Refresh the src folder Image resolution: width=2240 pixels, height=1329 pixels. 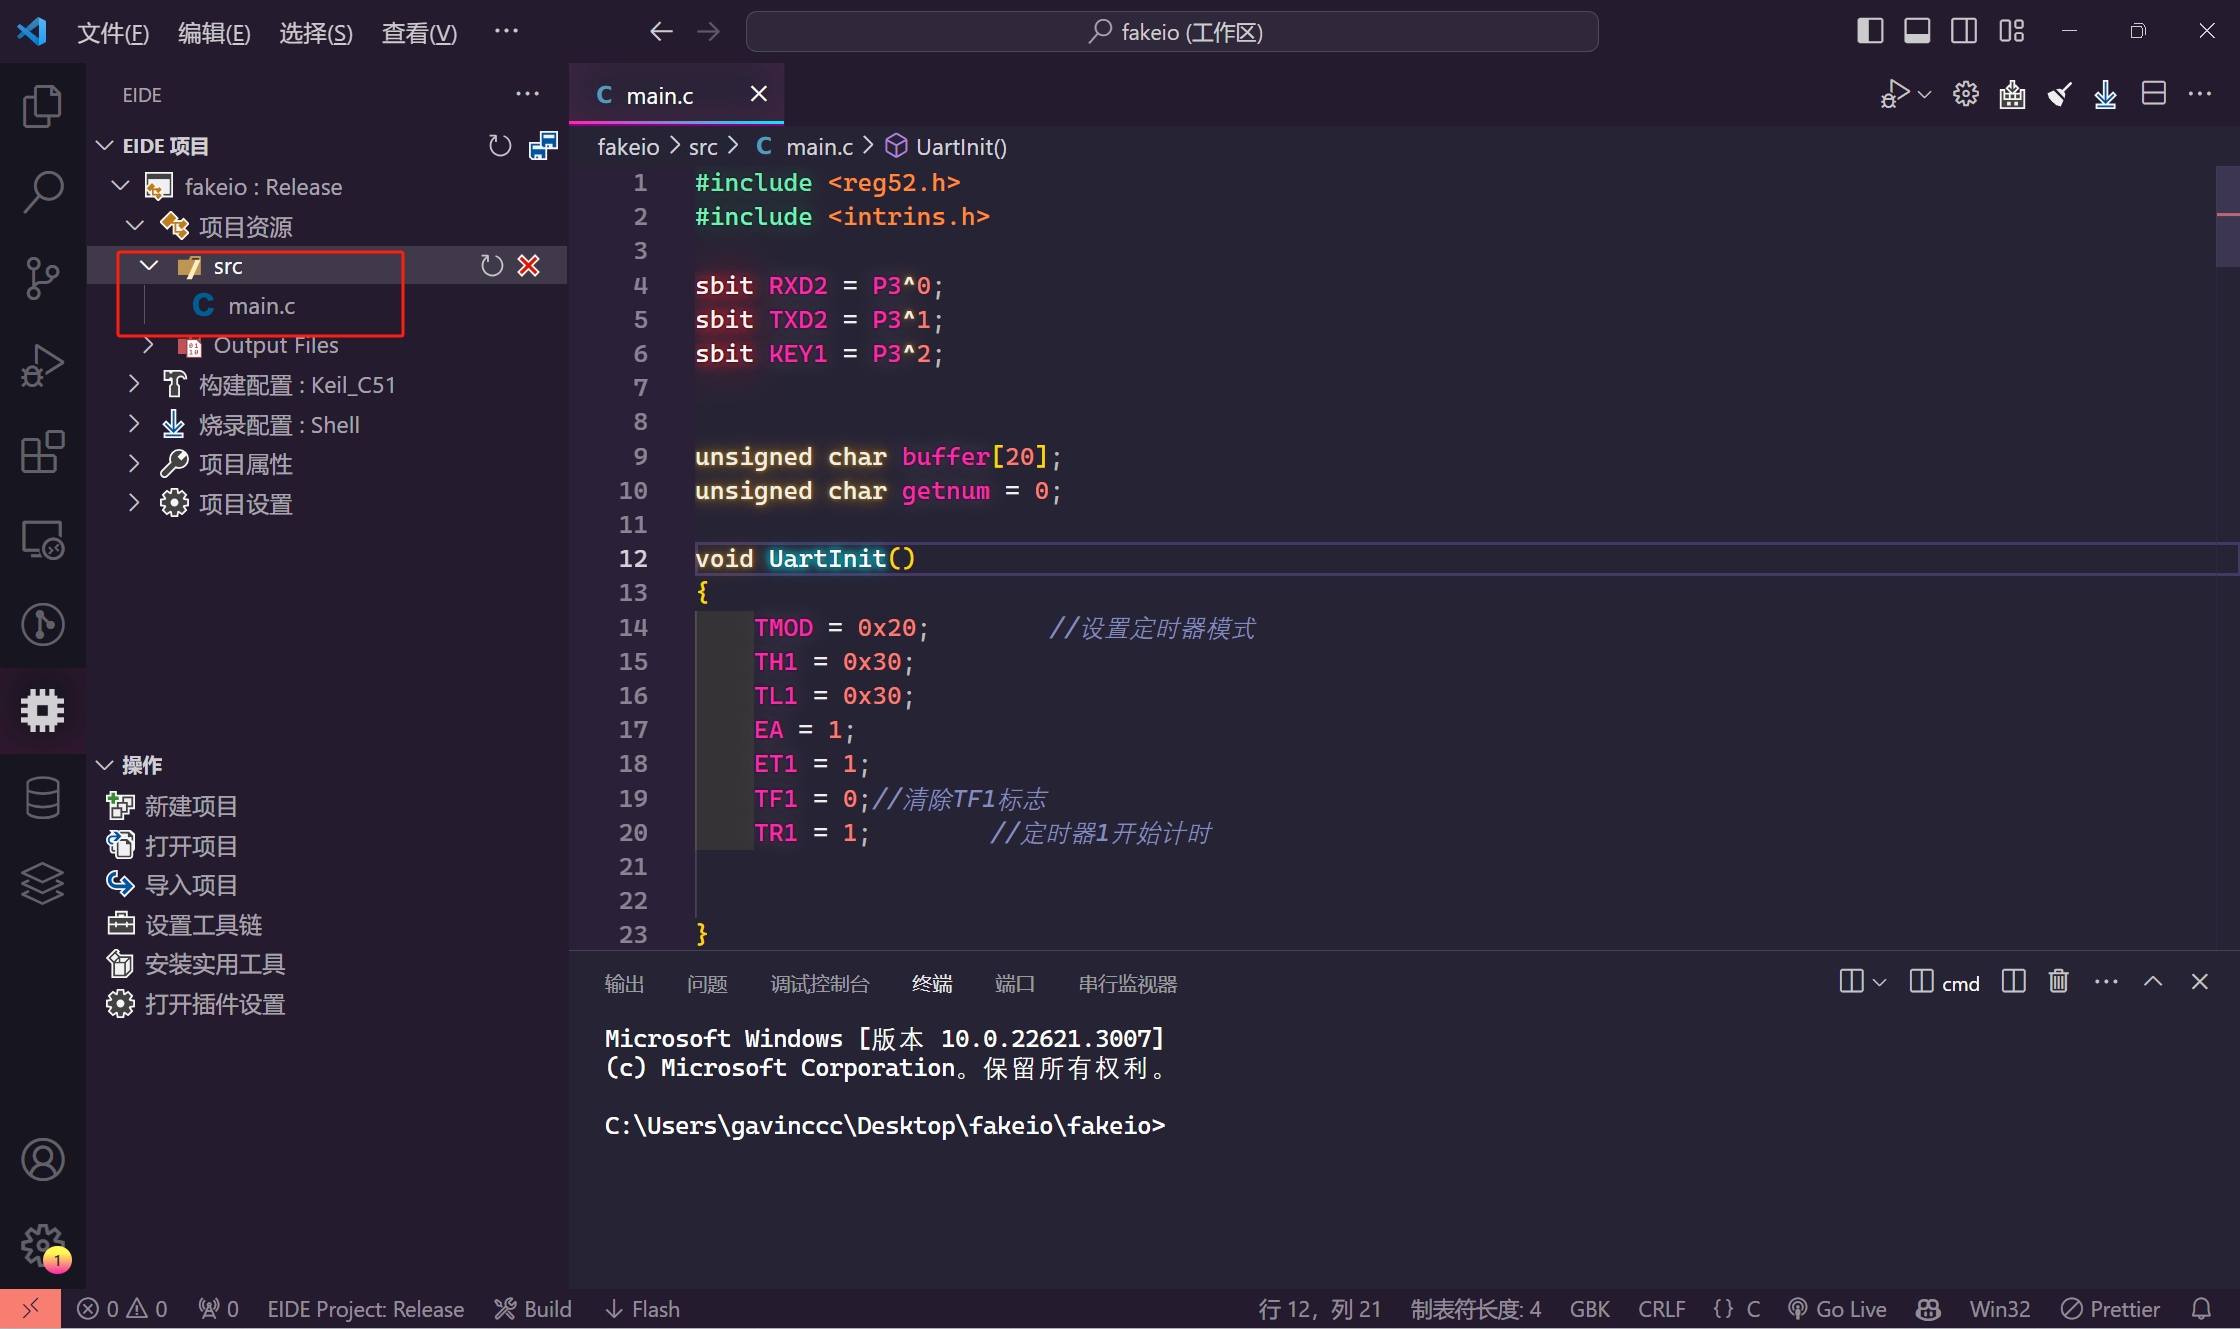tap(491, 265)
